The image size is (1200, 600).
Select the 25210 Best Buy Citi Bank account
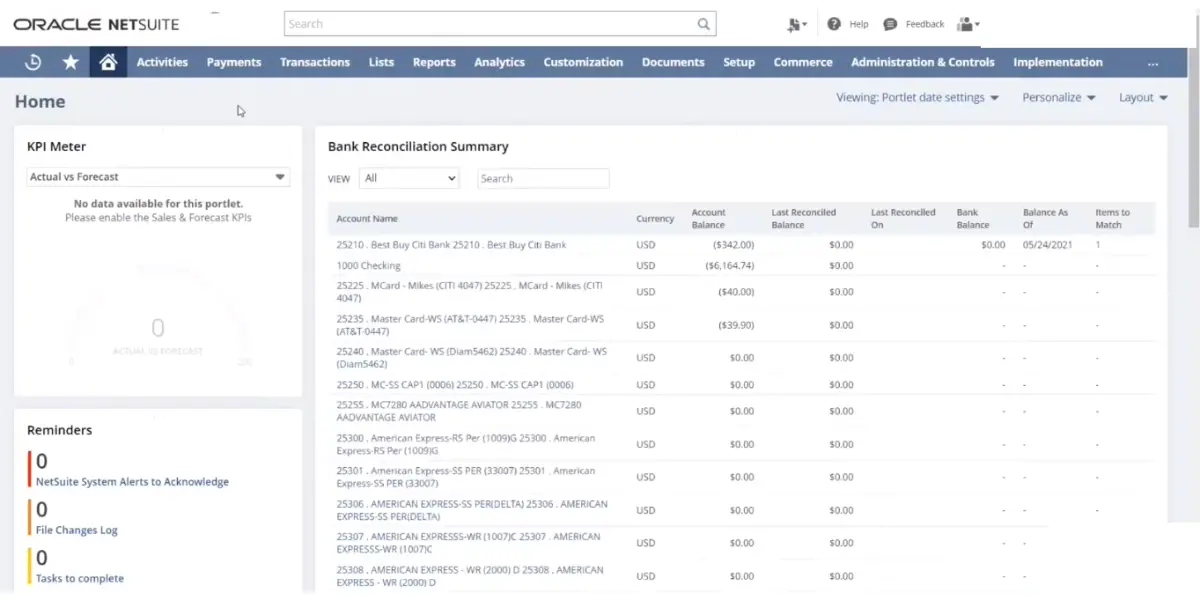click(x=452, y=245)
